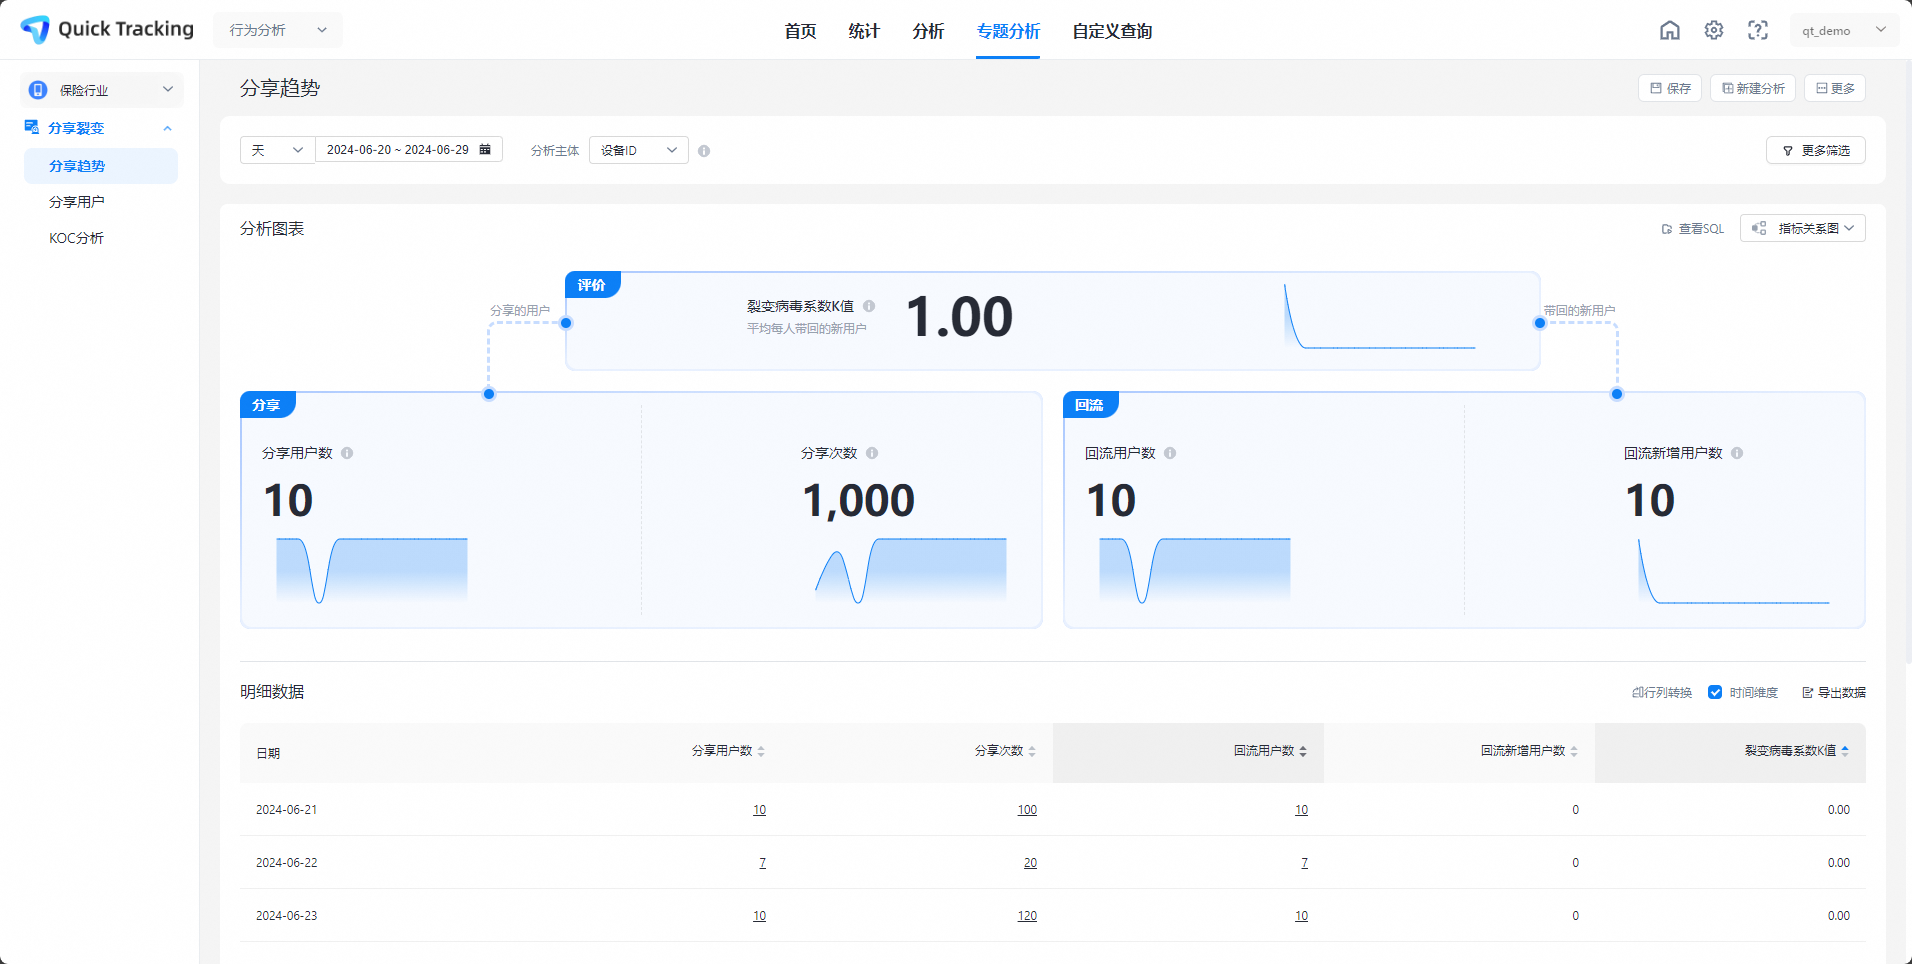Click info icon next to 裂变病毒系数K值

click(x=869, y=306)
